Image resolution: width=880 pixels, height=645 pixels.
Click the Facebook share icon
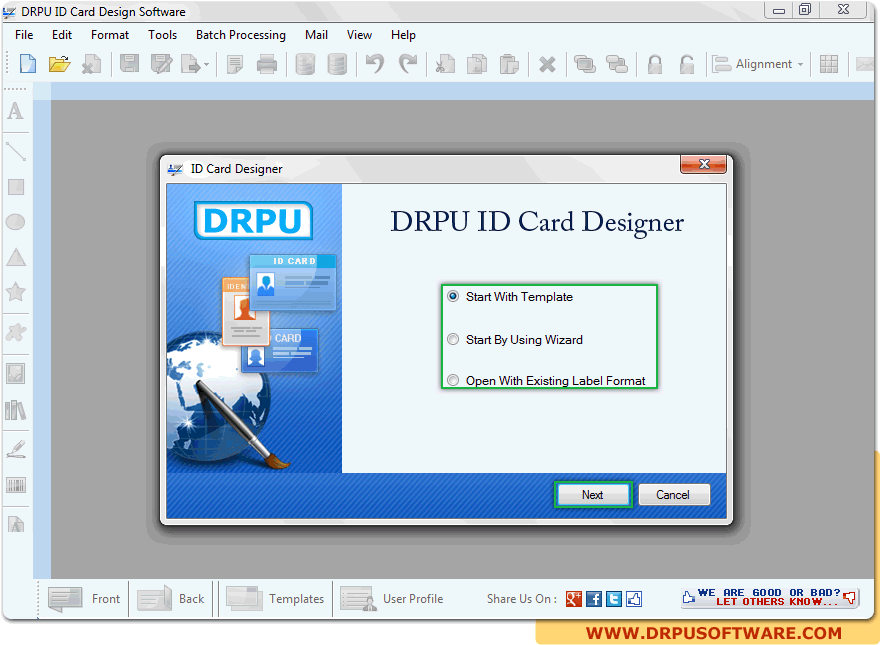click(594, 599)
